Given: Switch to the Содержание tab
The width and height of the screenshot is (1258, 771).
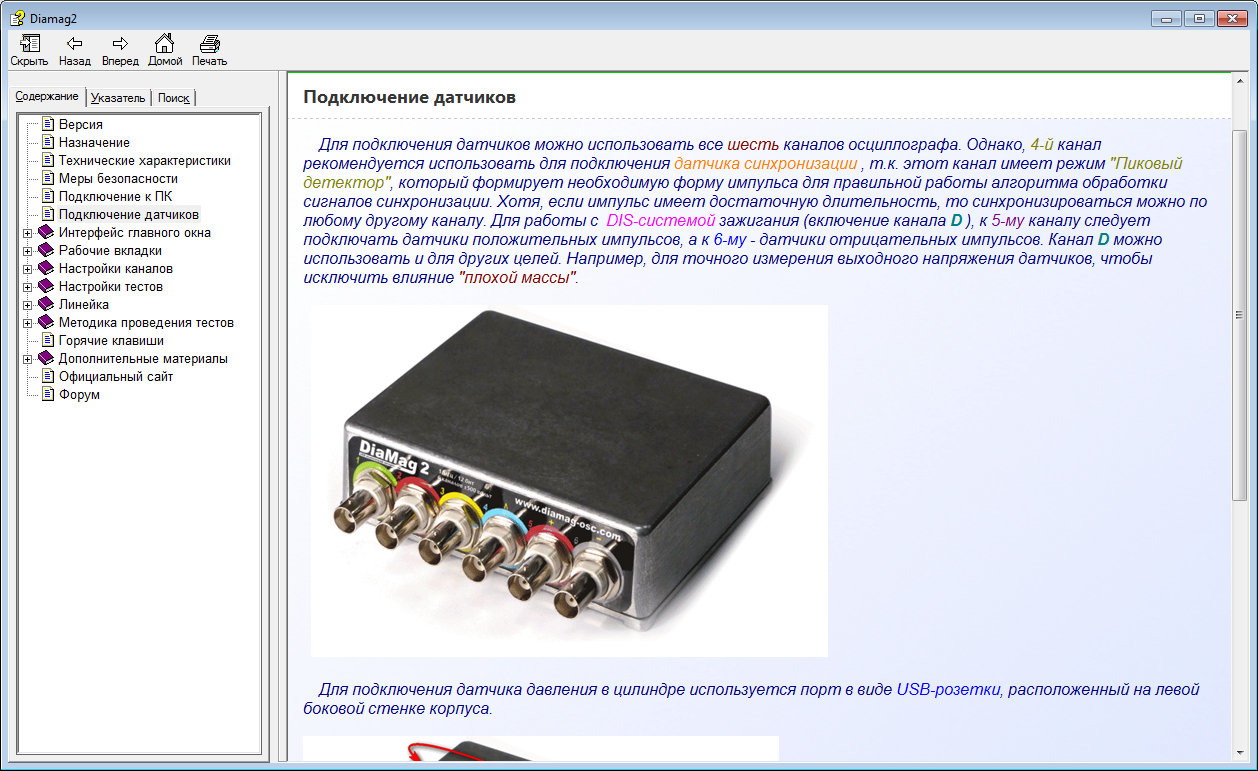Looking at the screenshot, I should [47, 96].
